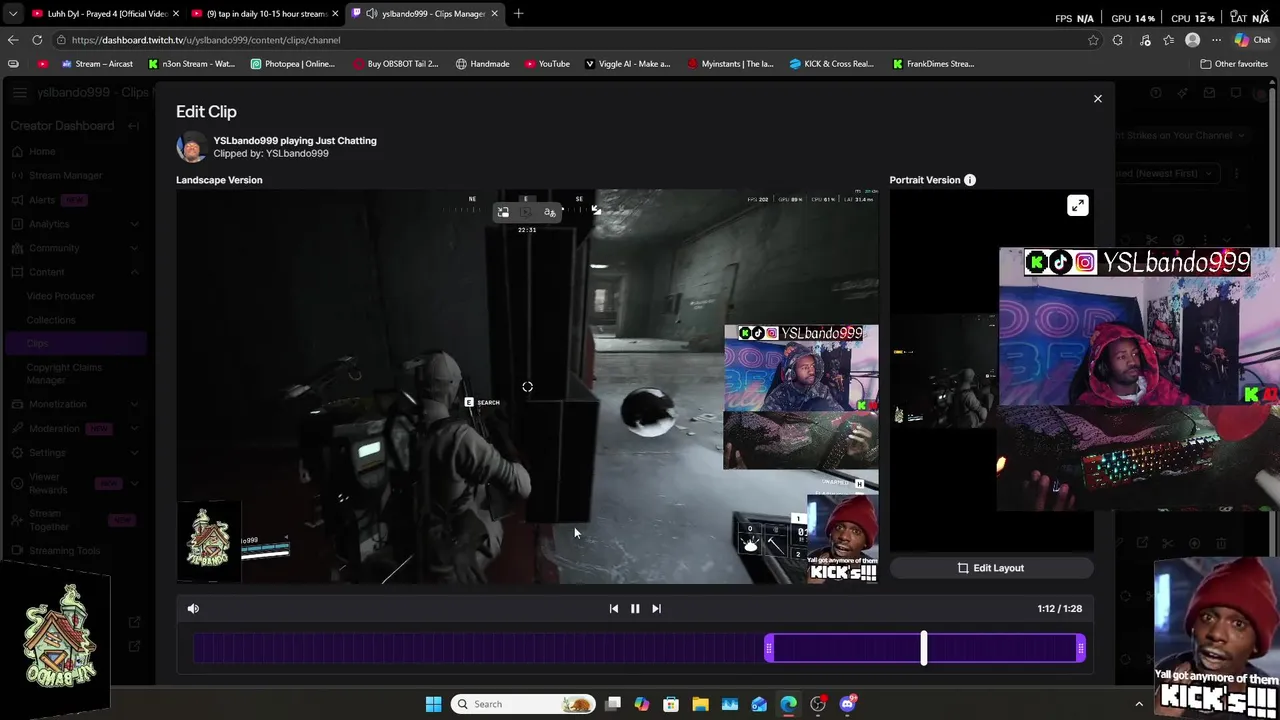Open the Myinstants bookmark
The width and height of the screenshot is (1280, 720).
(x=730, y=64)
